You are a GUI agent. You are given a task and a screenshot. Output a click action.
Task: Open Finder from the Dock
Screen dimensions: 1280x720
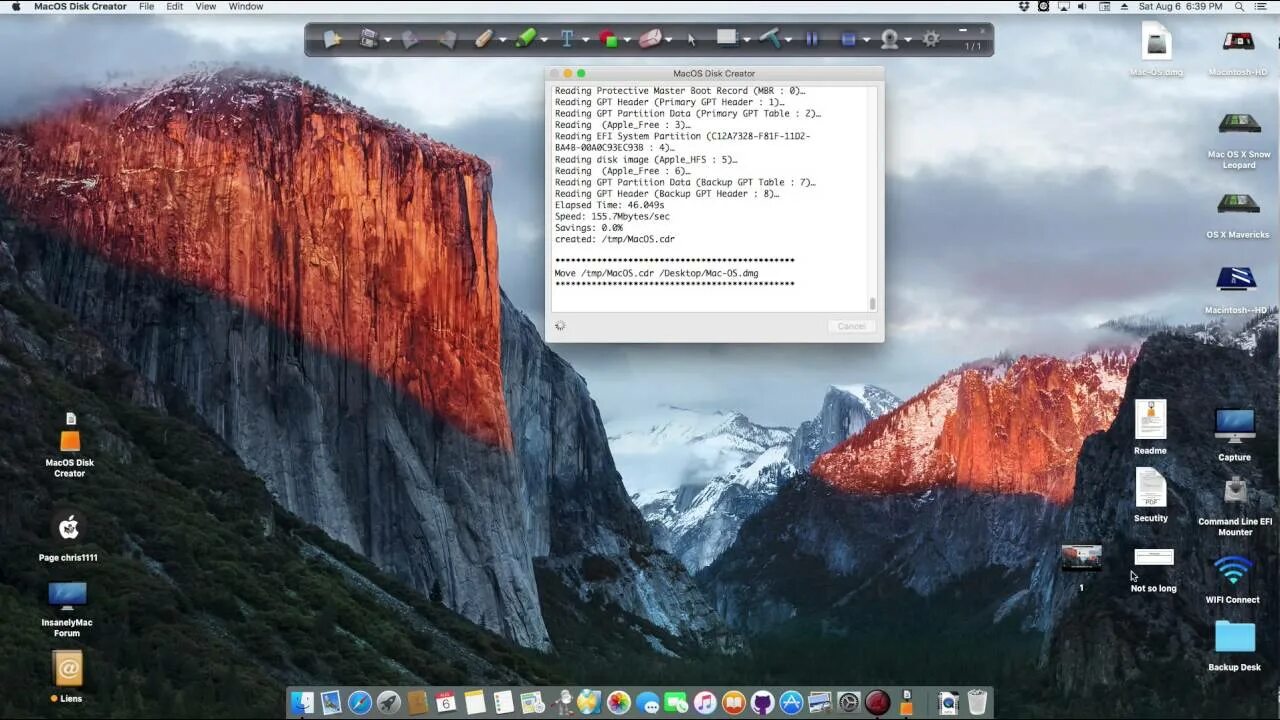click(x=302, y=702)
